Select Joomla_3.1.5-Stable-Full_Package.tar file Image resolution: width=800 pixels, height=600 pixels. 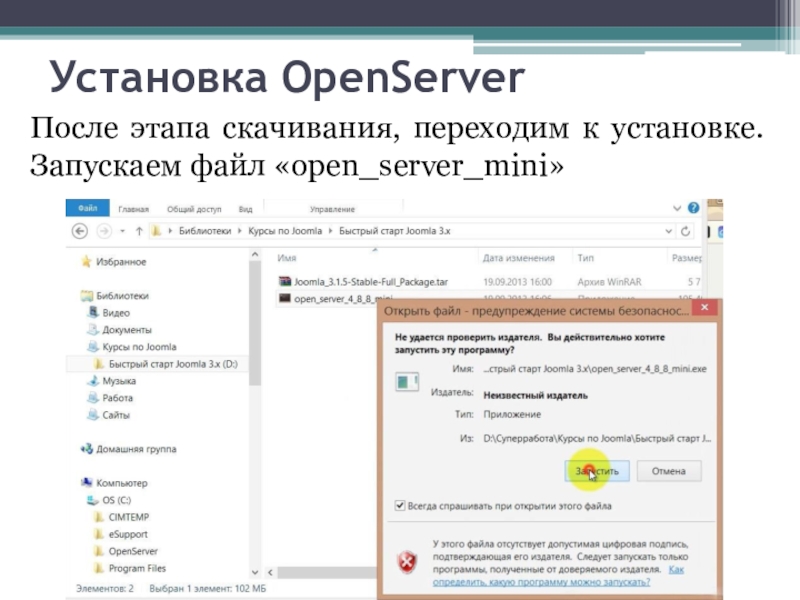click(371, 282)
